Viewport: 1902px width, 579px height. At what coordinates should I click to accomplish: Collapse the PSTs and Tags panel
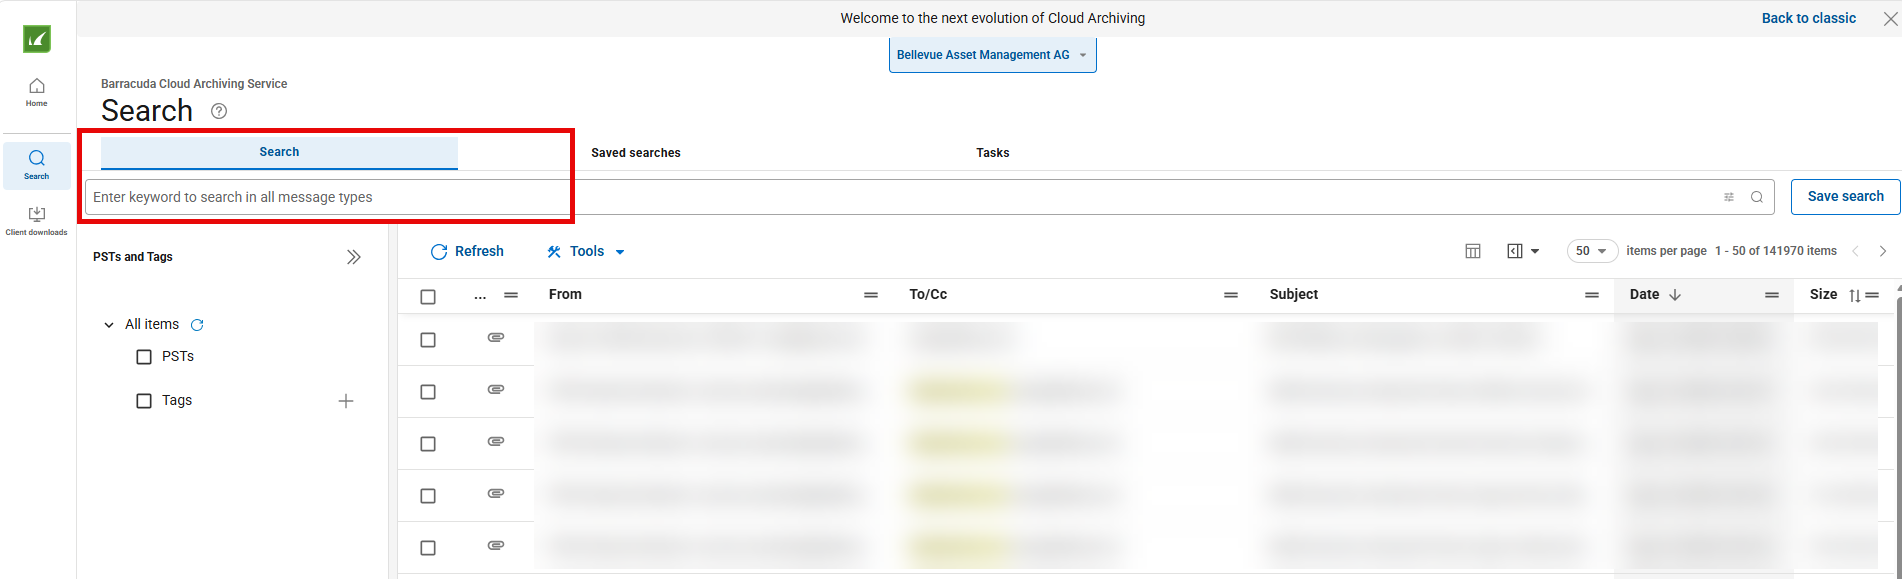pos(354,257)
